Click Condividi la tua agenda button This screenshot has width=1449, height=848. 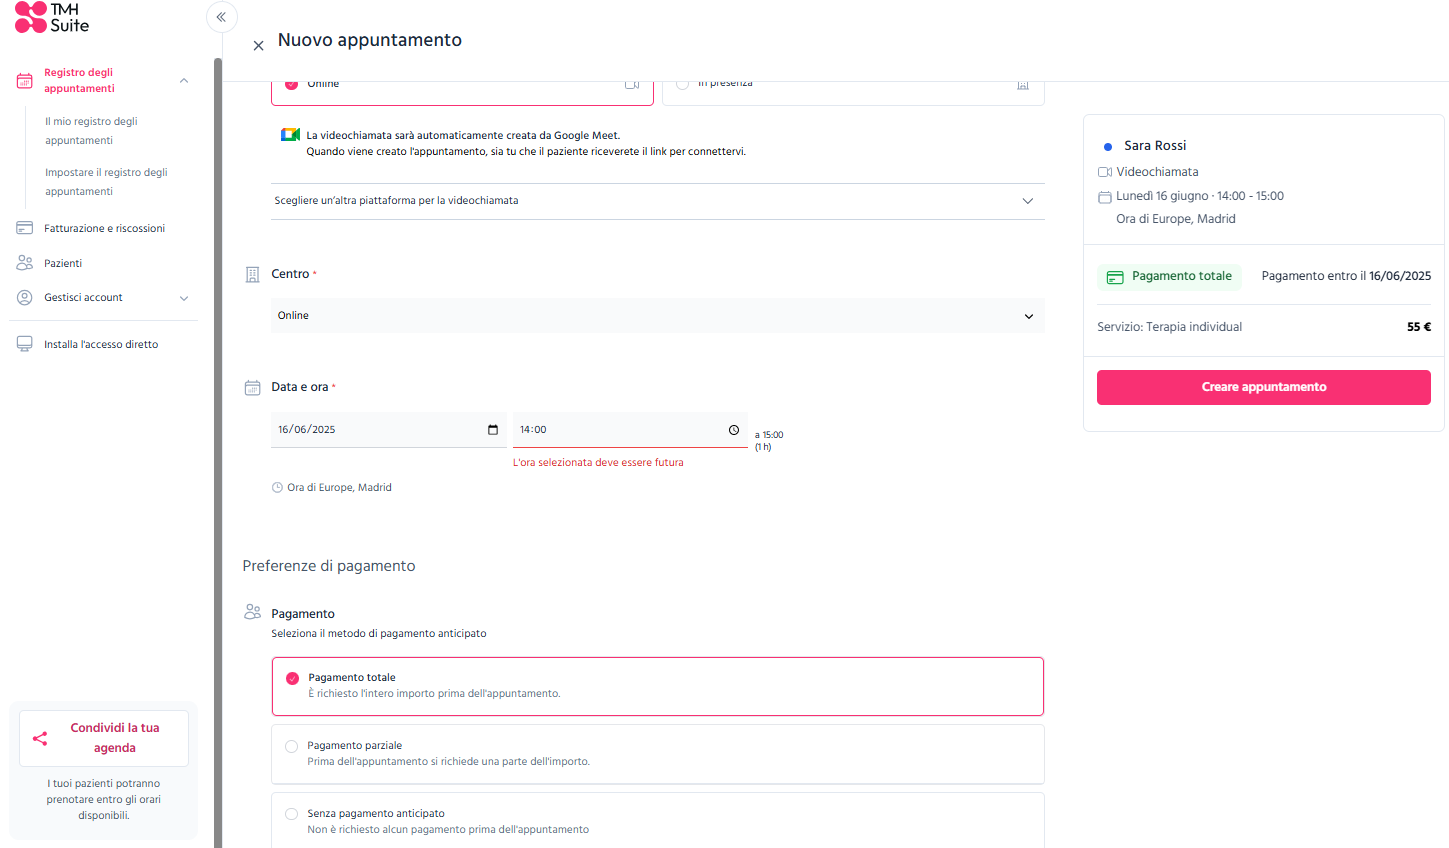104,738
